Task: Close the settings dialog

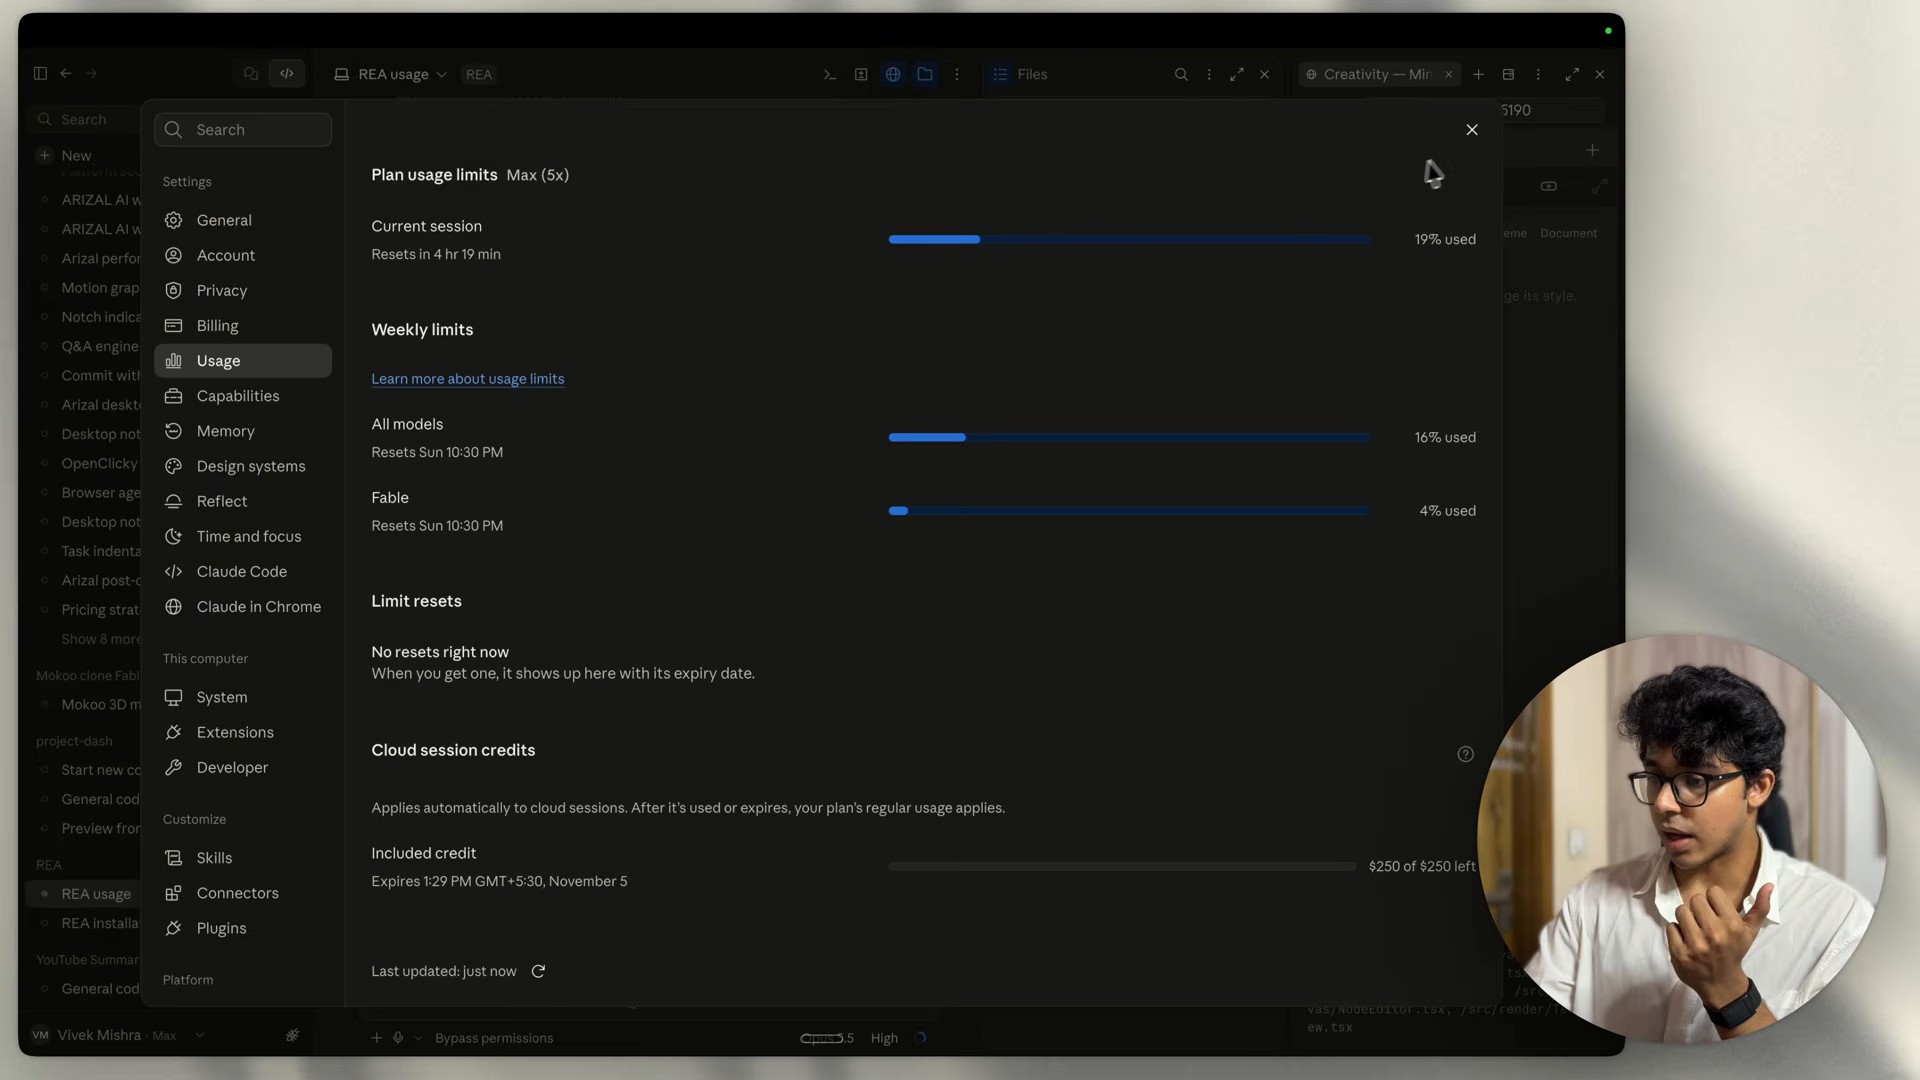Action: [1471, 130]
